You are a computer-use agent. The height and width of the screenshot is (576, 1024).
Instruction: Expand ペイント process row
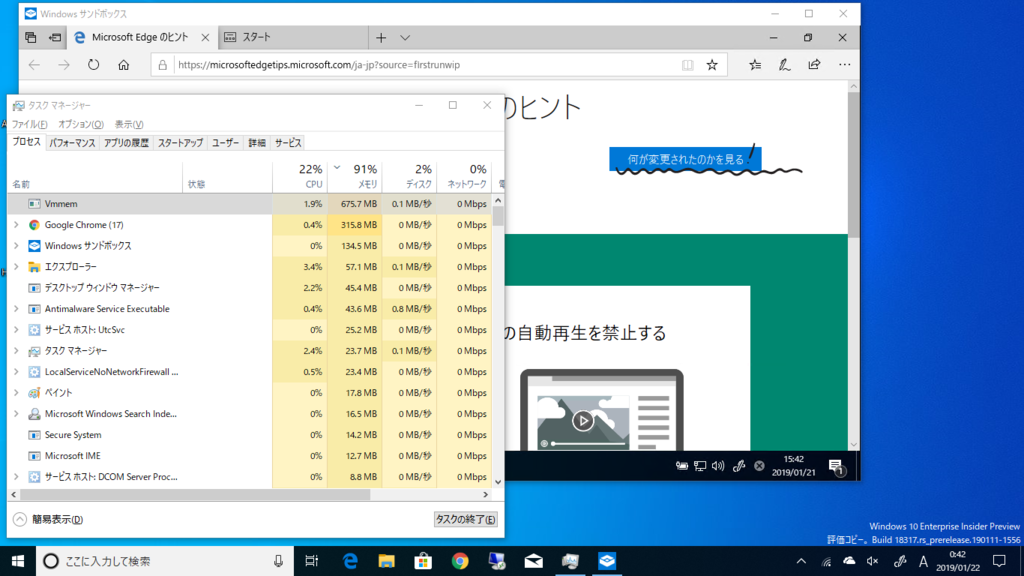pyautogui.click(x=16, y=392)
